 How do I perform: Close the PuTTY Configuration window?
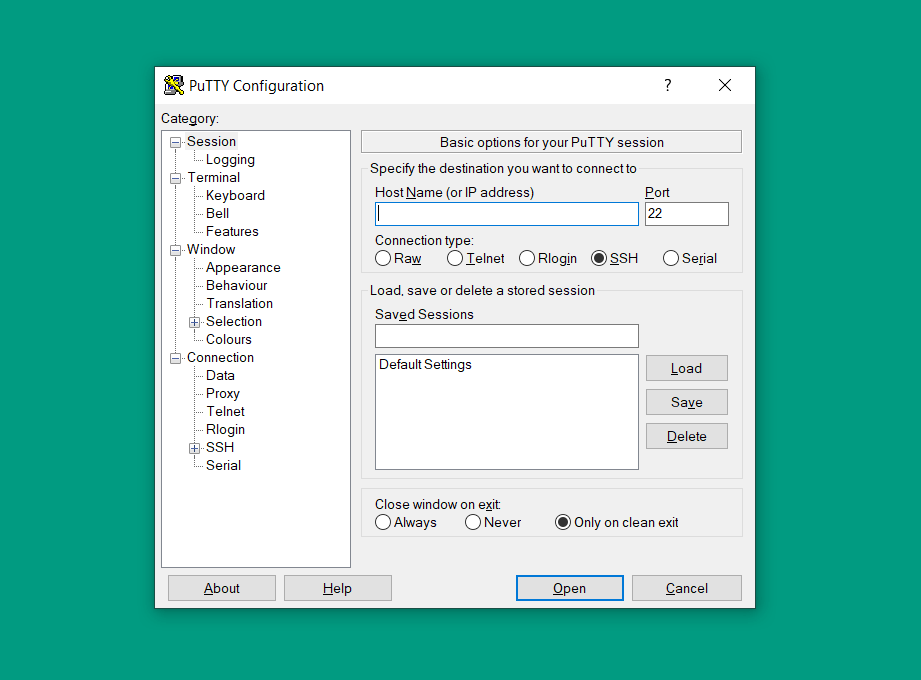tap(725, 85)
